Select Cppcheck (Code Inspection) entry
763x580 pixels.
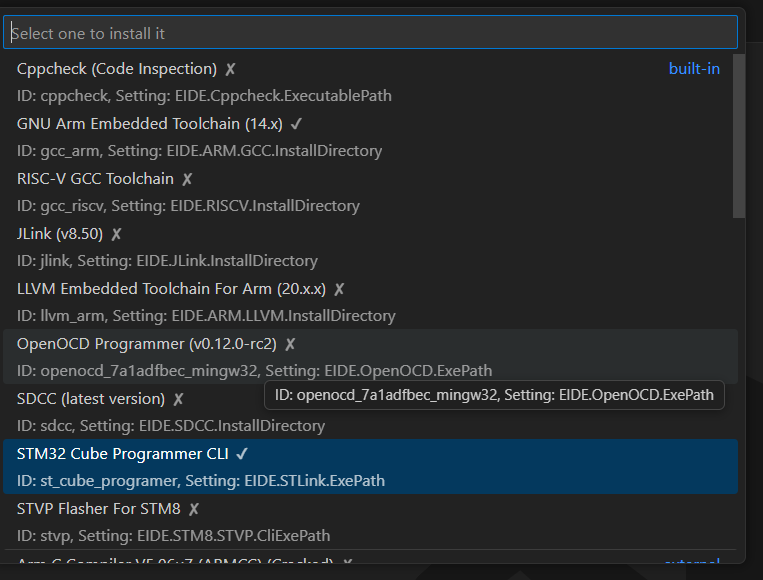coord(370,82)
